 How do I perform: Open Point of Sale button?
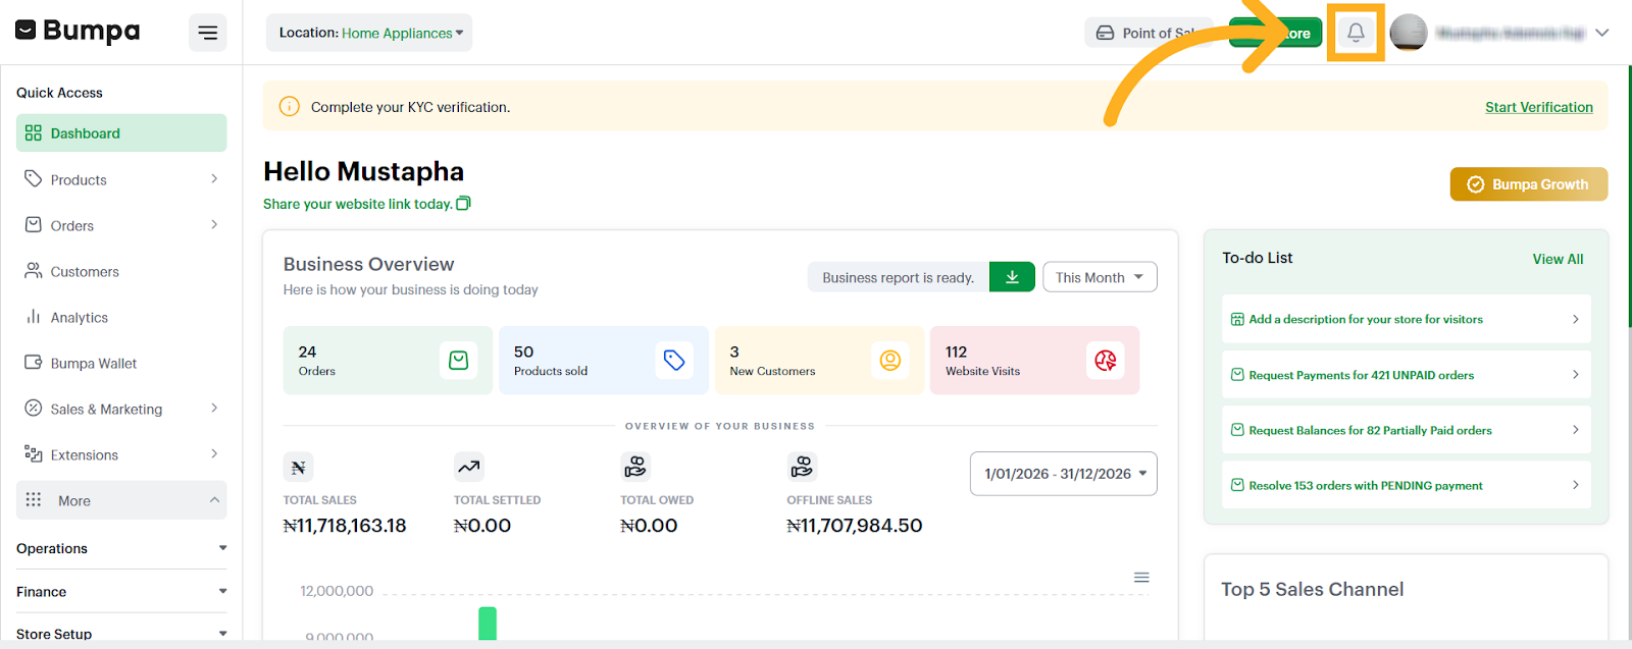click(1148, 33)
